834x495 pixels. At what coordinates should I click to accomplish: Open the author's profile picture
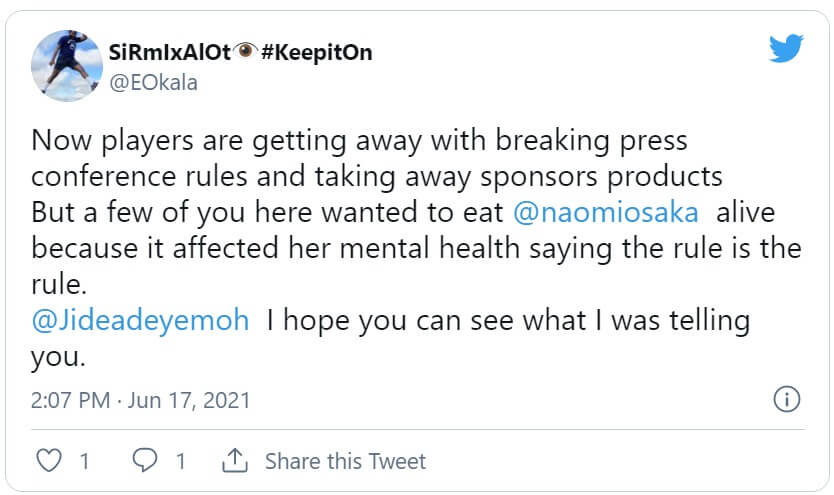click(66, 65)
